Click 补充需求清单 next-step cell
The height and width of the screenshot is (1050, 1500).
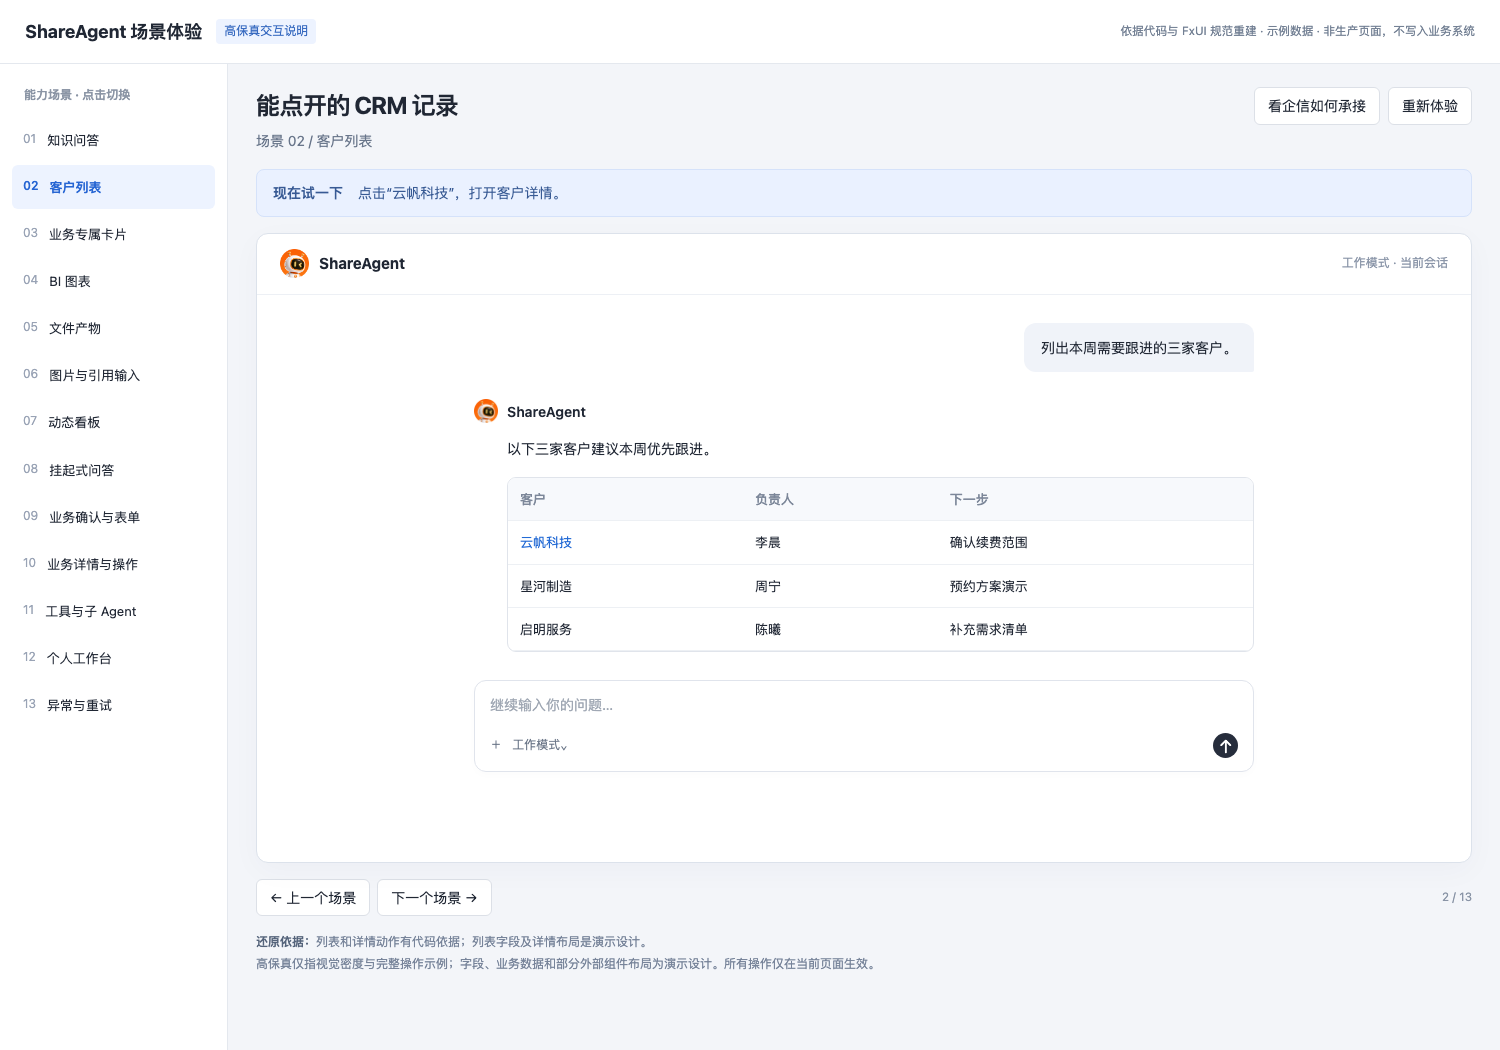click(989, 629)
